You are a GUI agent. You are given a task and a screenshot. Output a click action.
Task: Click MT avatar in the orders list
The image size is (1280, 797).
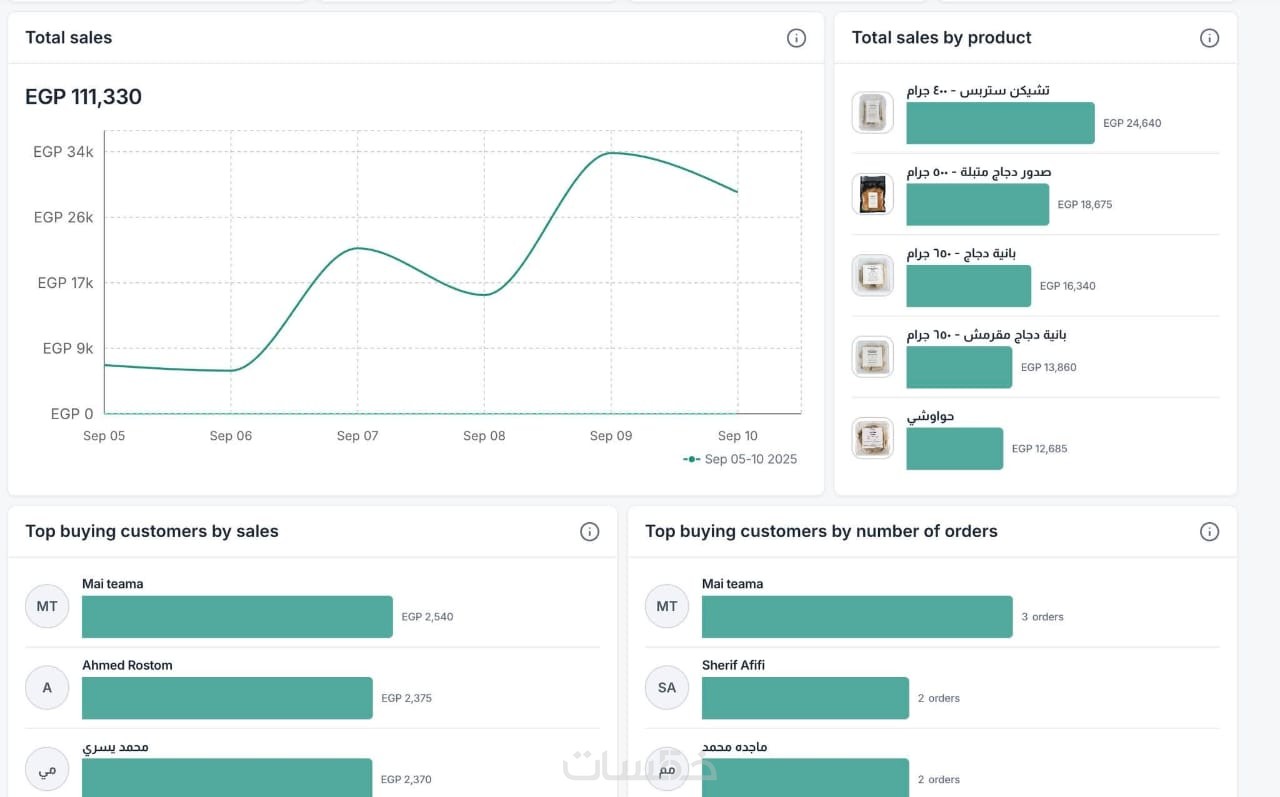click(x=667, y=606)
